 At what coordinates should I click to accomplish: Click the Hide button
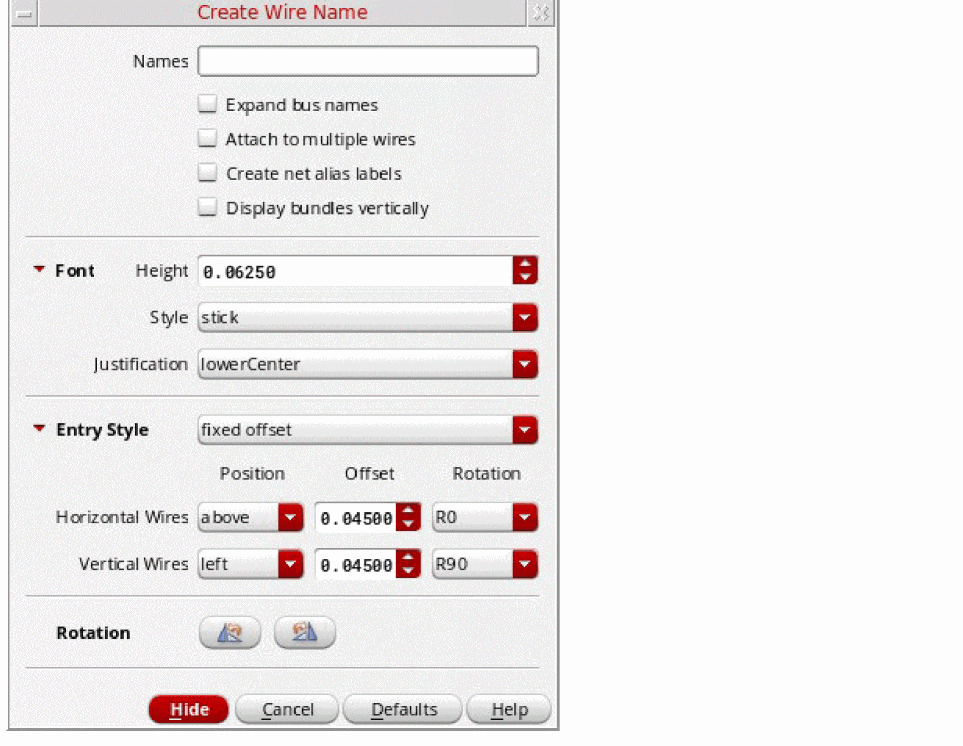189,709
